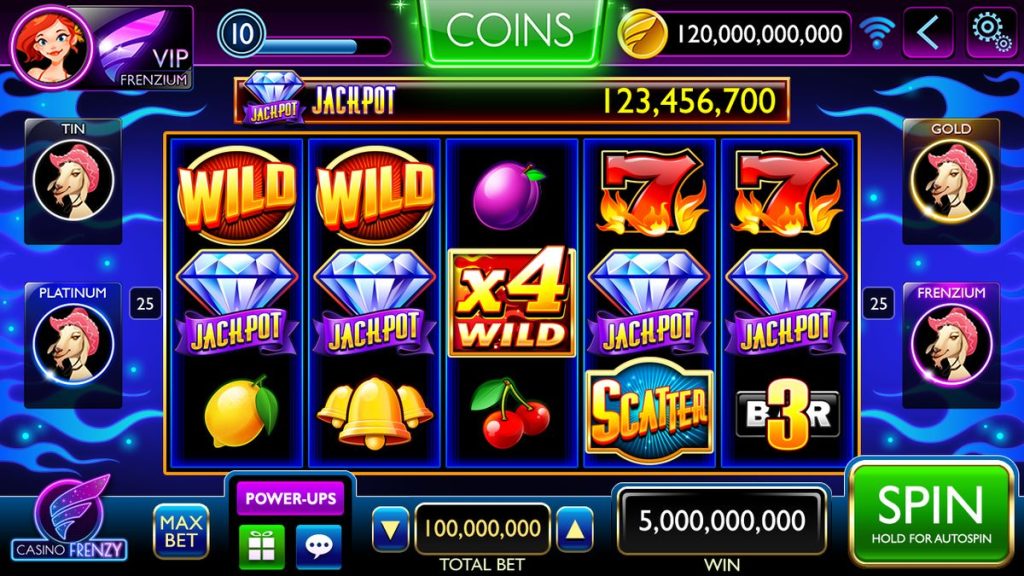The width and height of the screenshot is (1024, 576).
Task: Hit the green Spin button
Action: 931,514
